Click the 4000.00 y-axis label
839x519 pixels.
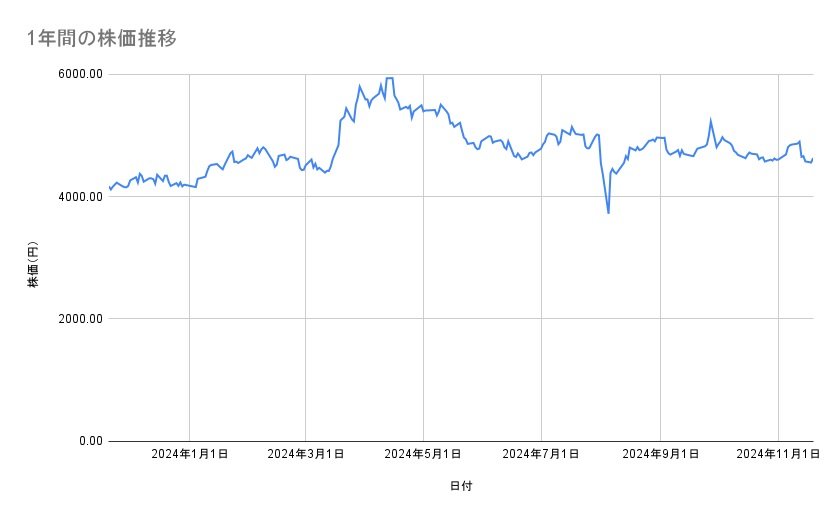tap(79, 197)
